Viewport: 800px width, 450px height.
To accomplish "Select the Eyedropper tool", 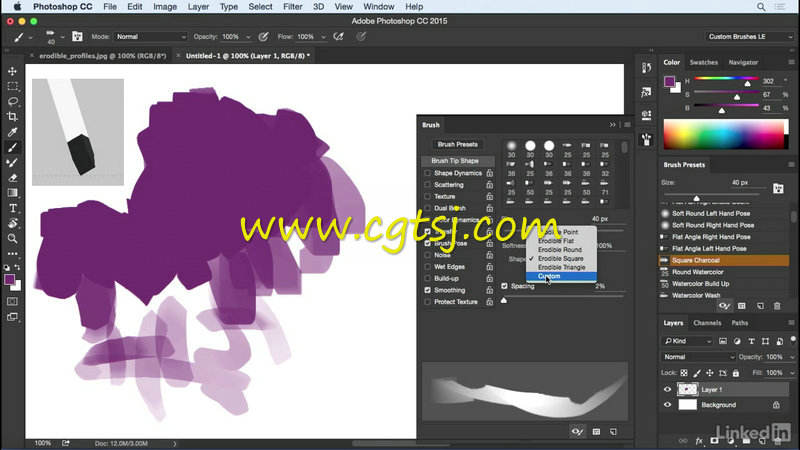I will point(12,132).
